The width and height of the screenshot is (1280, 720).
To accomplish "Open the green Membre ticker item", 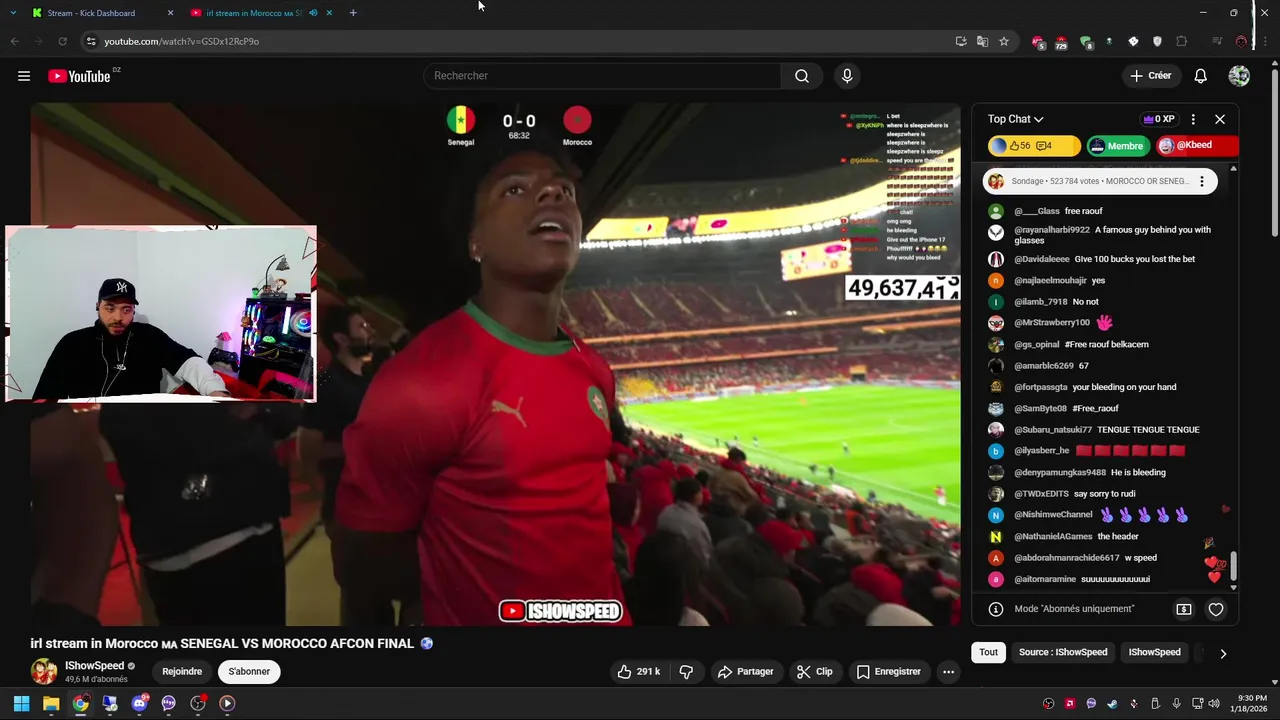I will click(x=1117, y=146).
